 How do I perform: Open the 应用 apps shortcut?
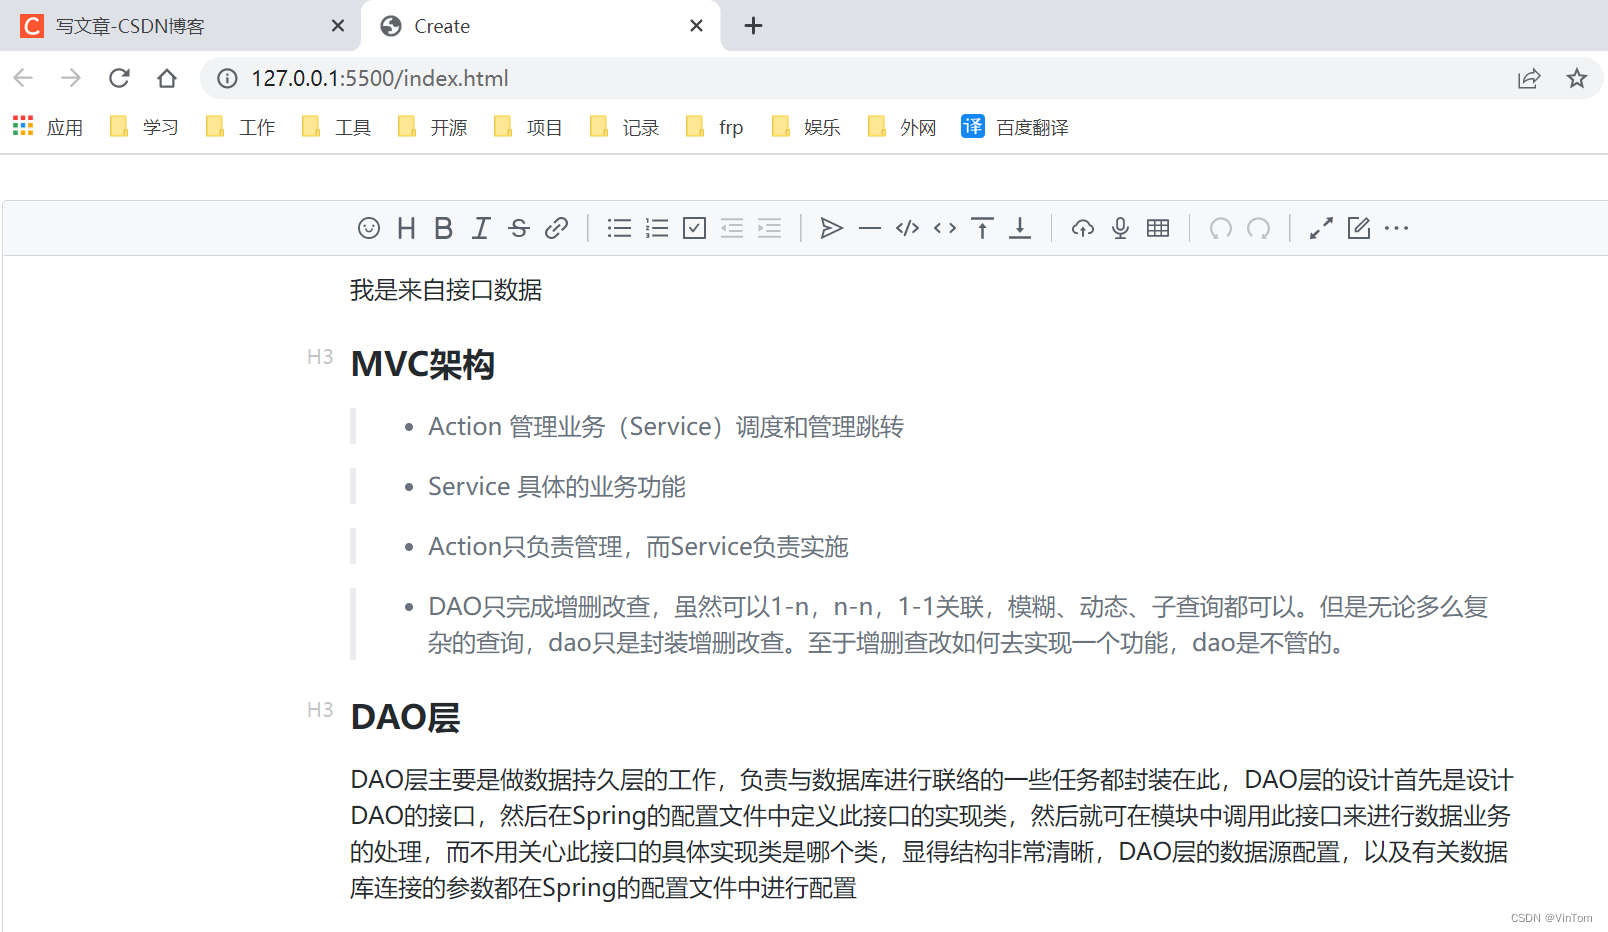(48, 127)
